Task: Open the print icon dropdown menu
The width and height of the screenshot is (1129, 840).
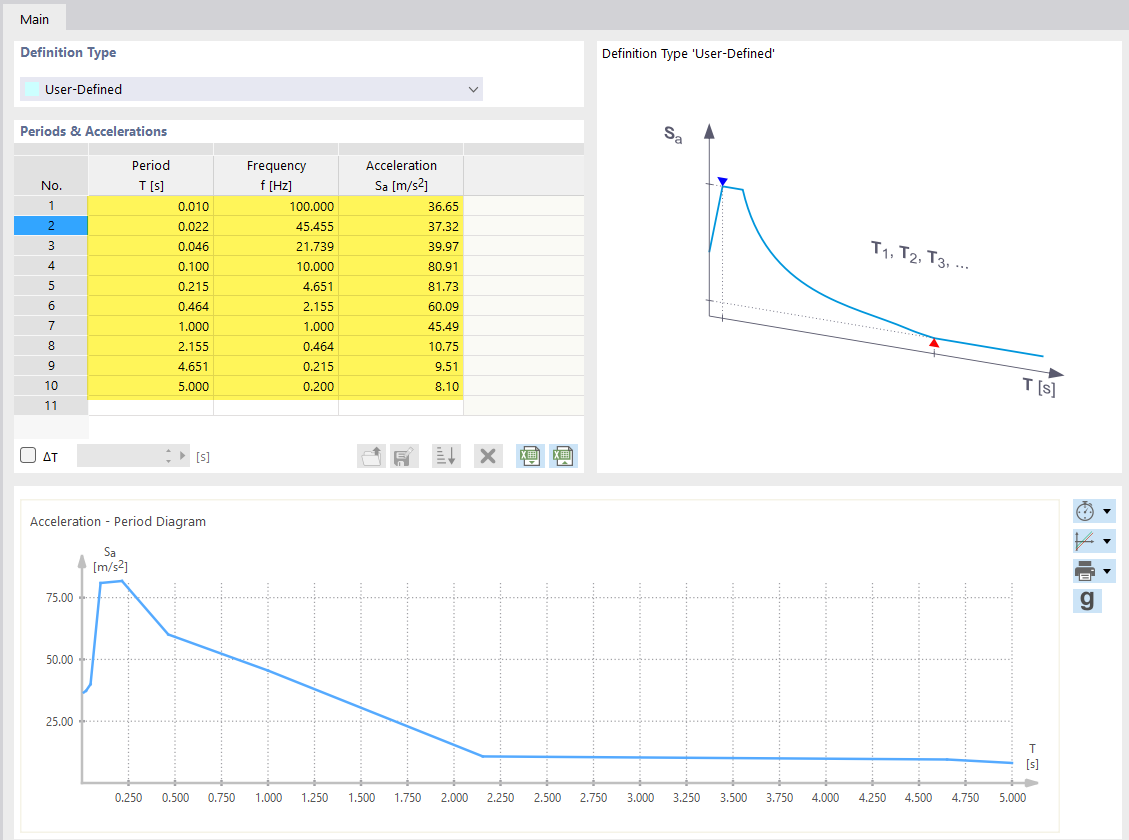Action: click(1108, 570)
